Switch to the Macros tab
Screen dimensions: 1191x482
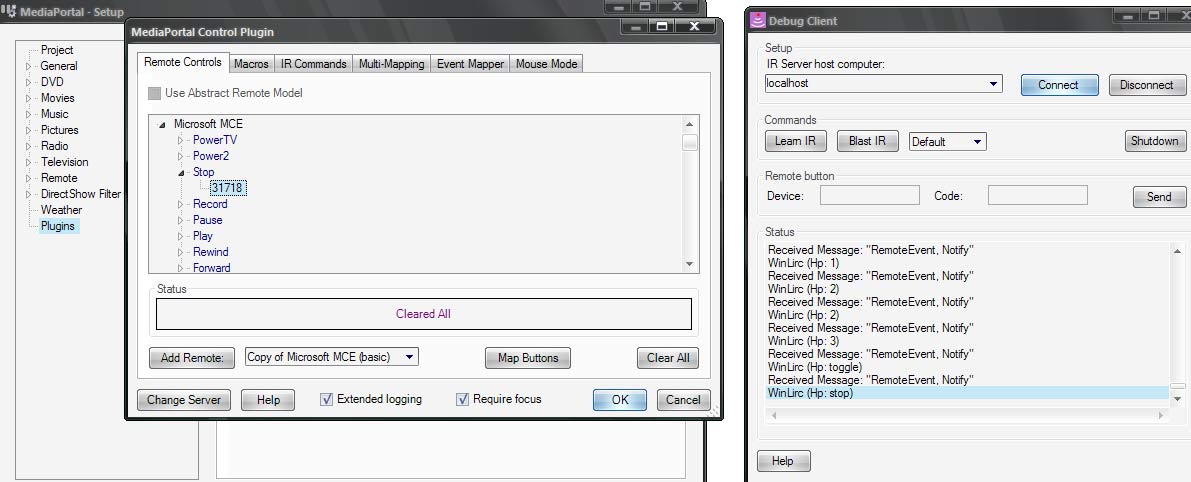click(x=251, y=64)
